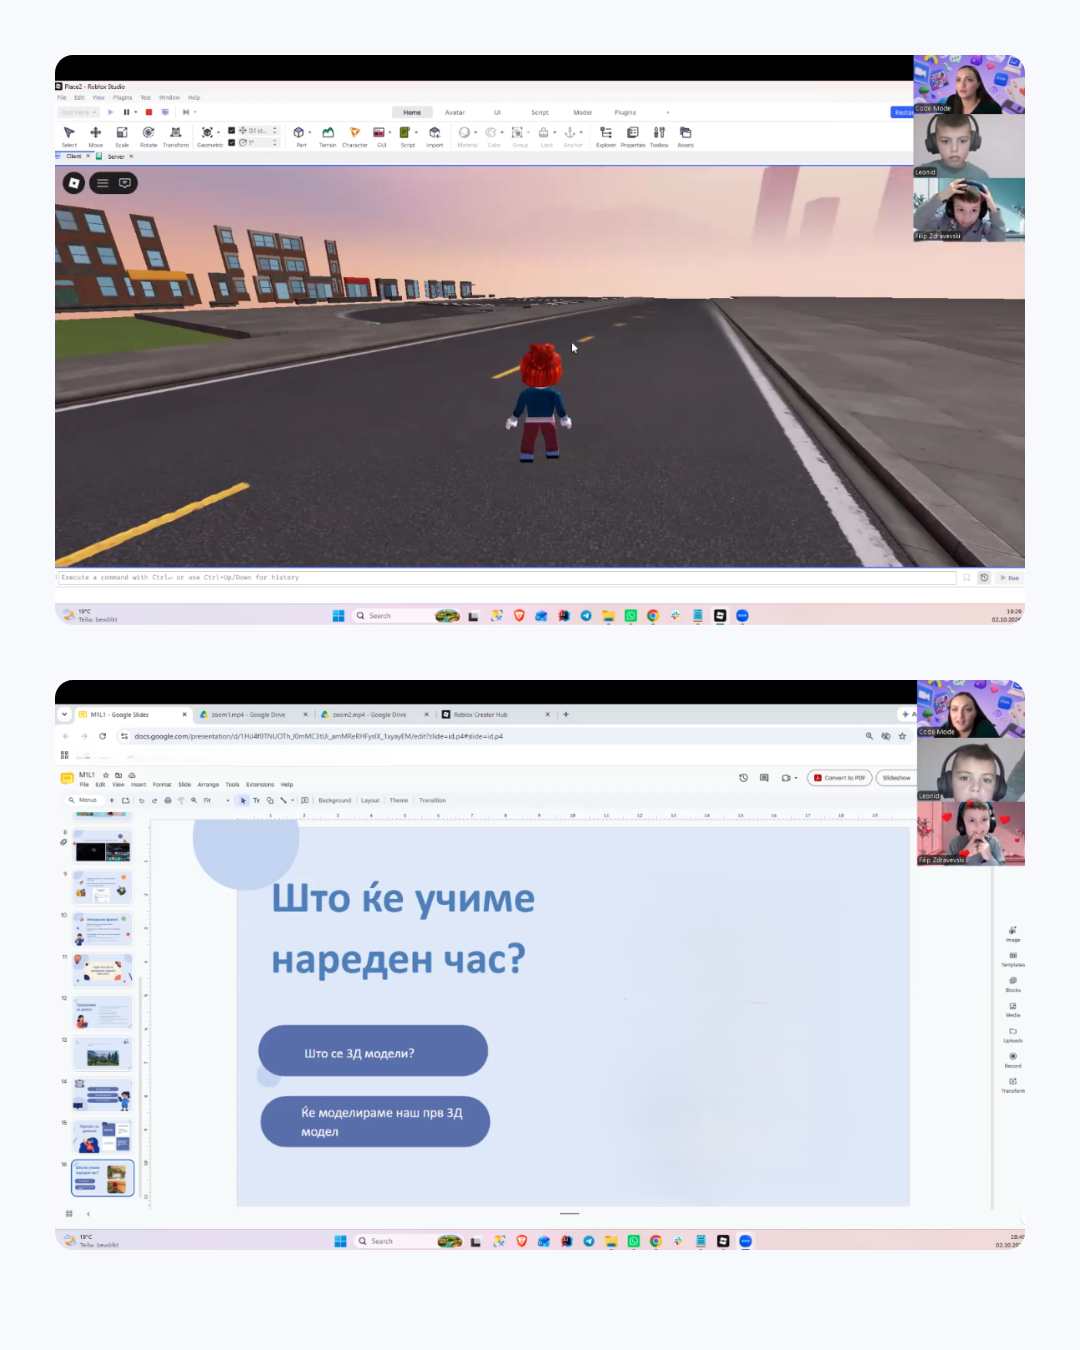Toggle the Move snapping checkbox
The height and width of the screenshot is (1350, 1080).
coord(232,130)
